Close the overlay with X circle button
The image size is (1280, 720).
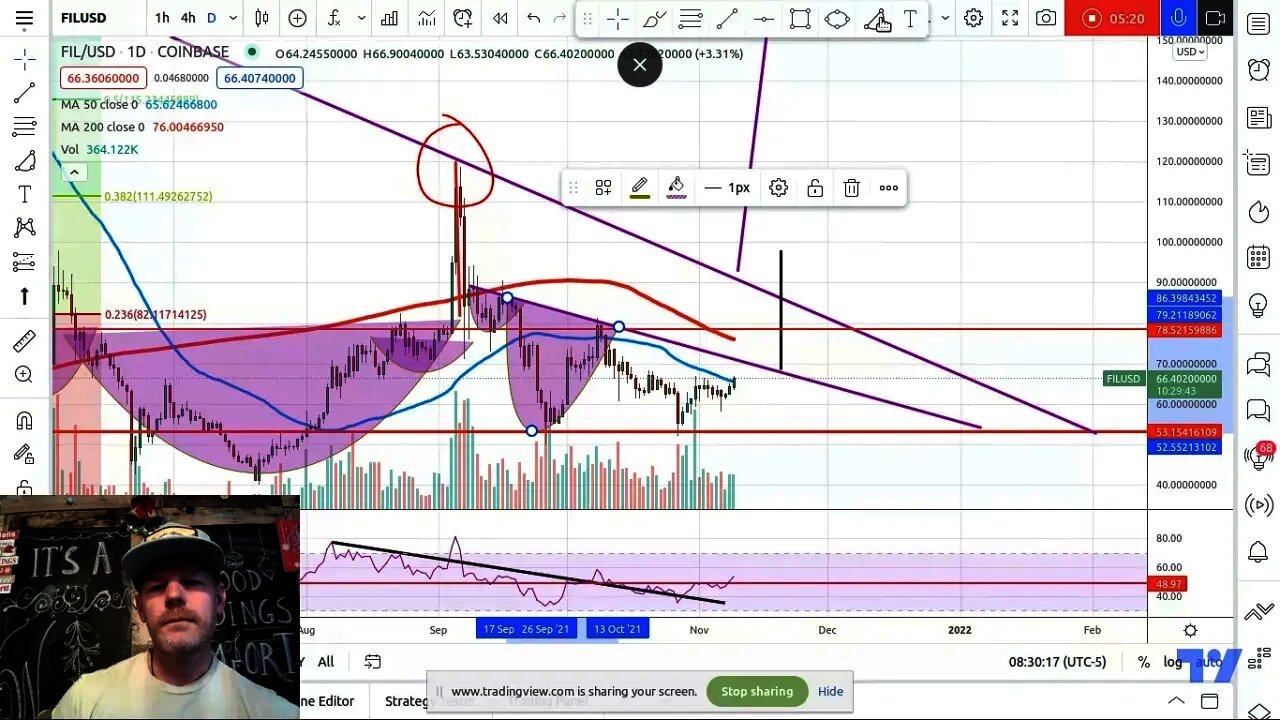pos(640,65)
